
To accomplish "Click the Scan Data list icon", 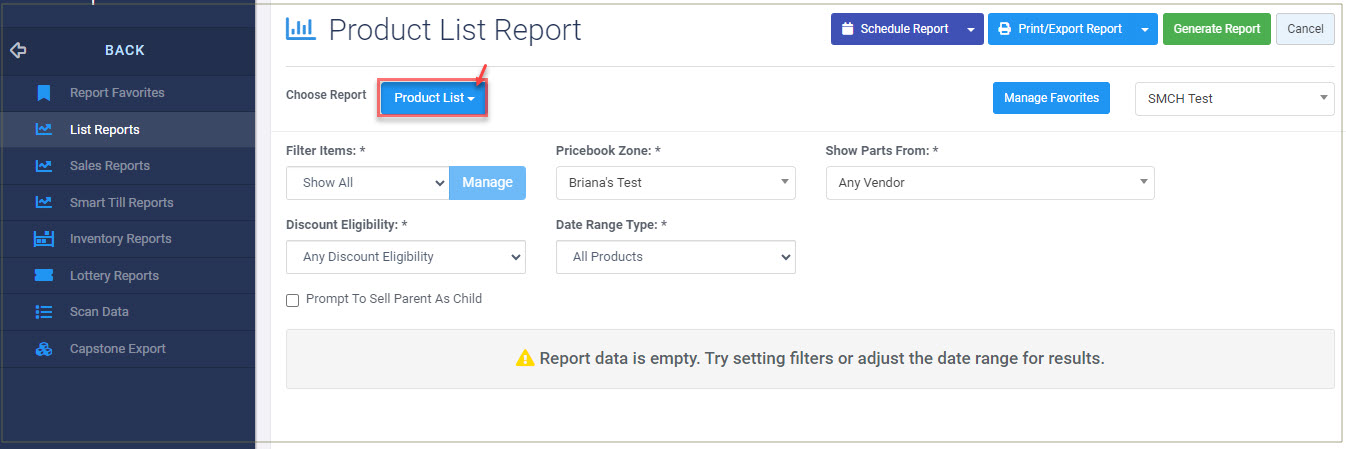I will point(43,312).
